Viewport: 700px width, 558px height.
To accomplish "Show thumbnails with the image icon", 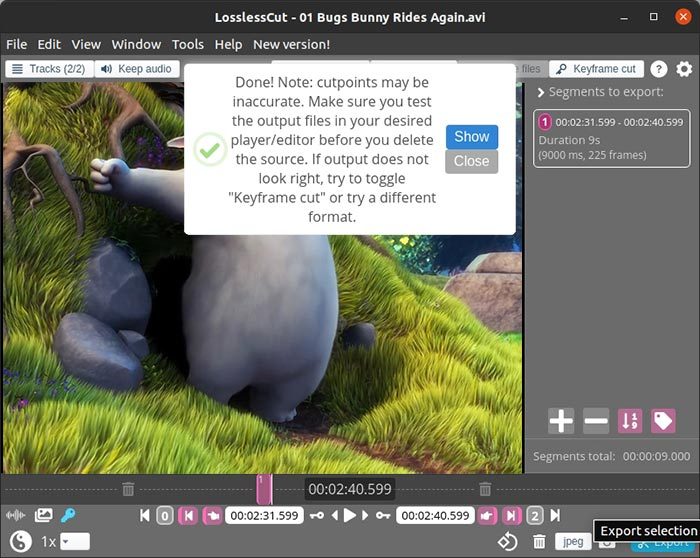I will (x=43, y=516).
